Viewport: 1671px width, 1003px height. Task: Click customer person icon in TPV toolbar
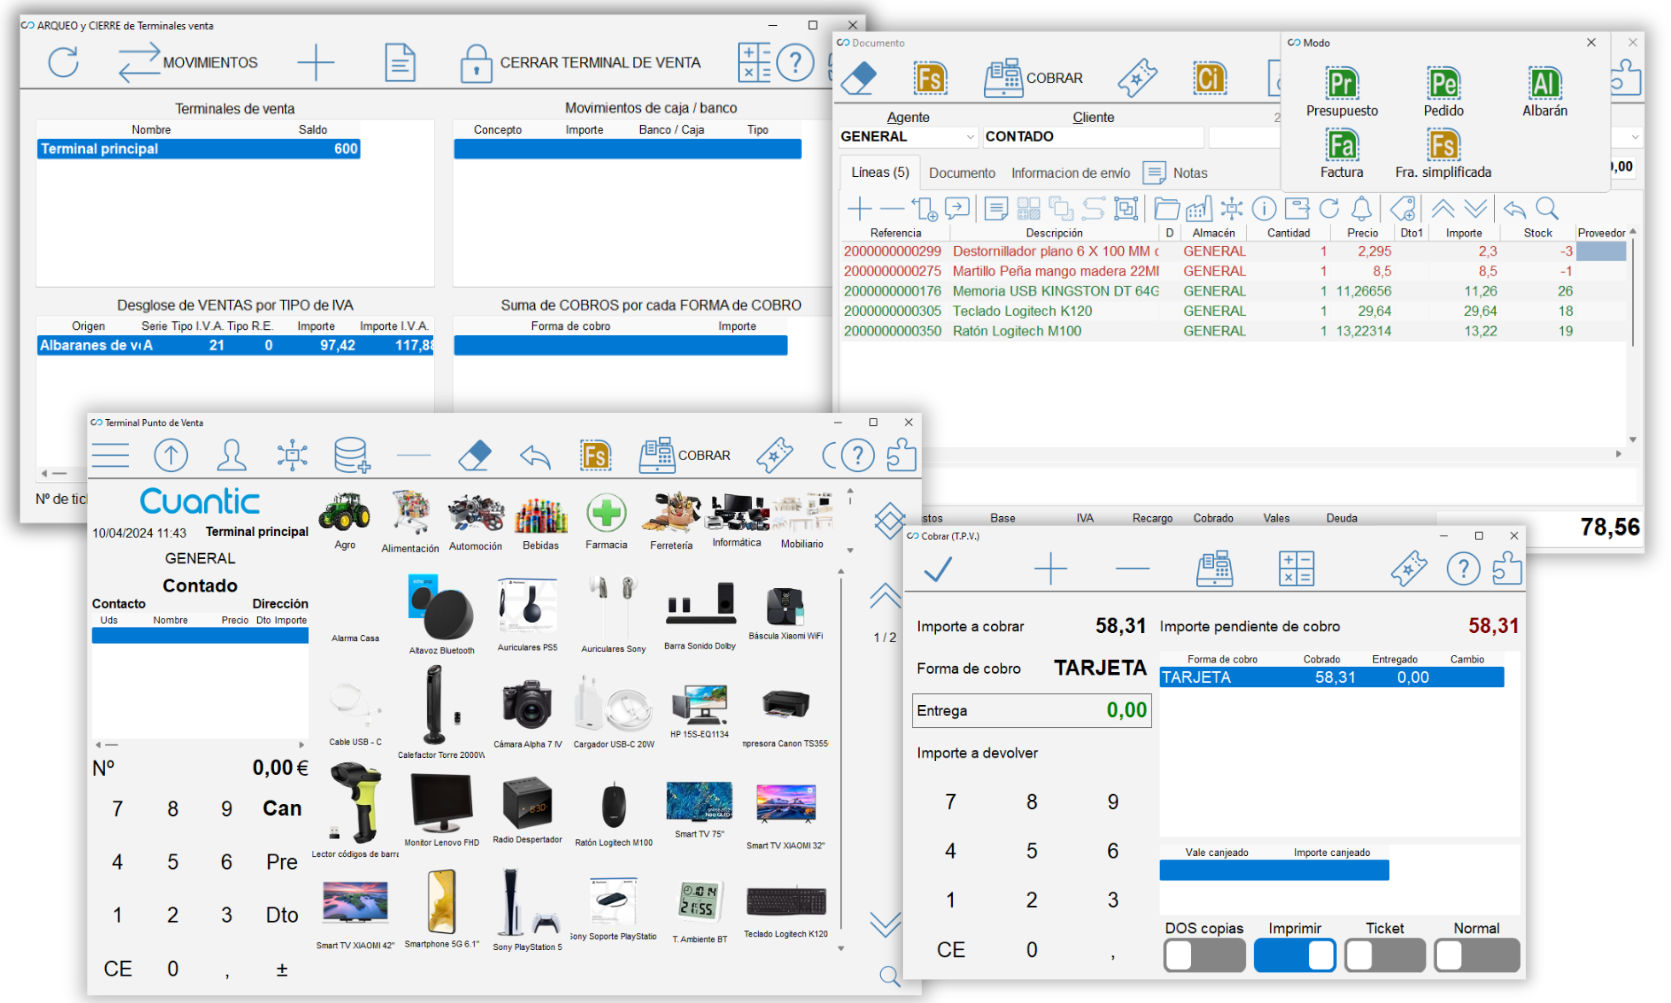coord(232,456)
